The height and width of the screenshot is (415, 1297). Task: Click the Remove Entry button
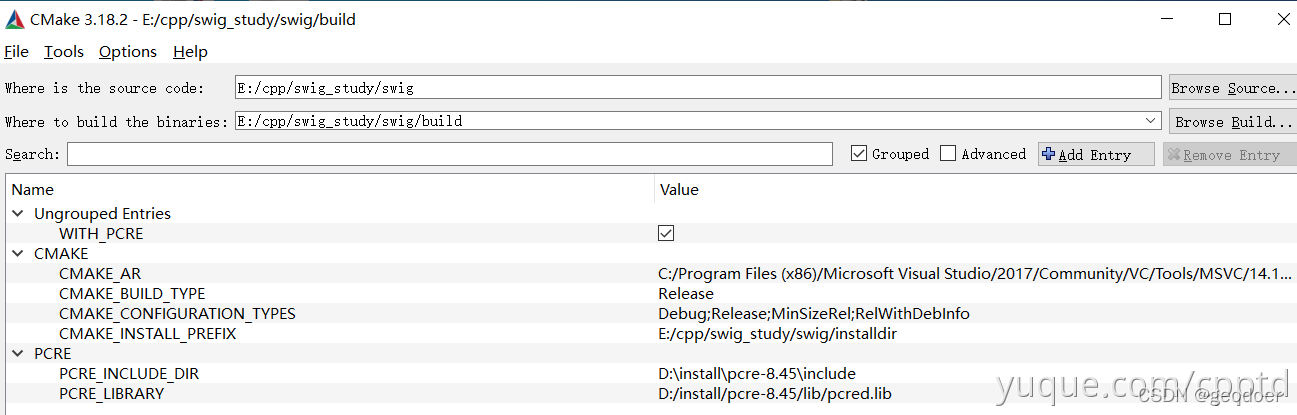point(1230,154)
